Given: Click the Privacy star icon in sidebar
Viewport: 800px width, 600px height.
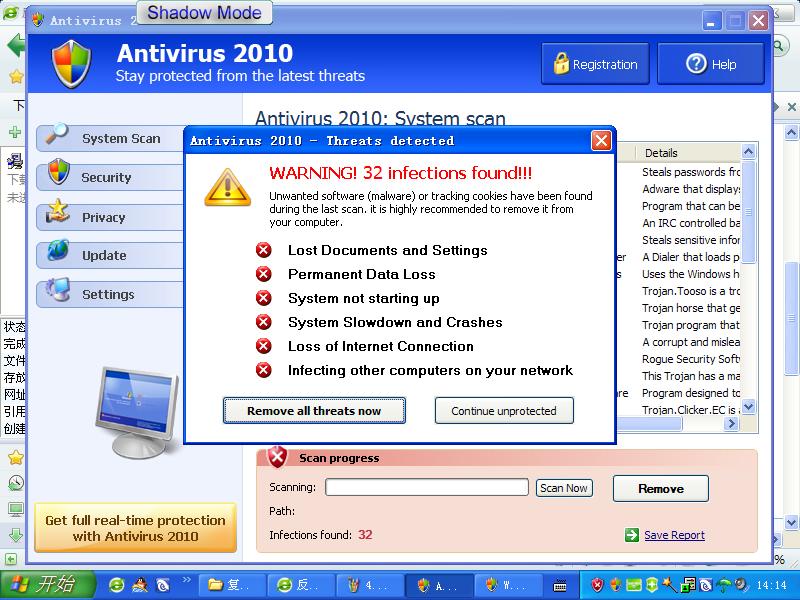Looking at the screenshot, I should click(58, 211).
